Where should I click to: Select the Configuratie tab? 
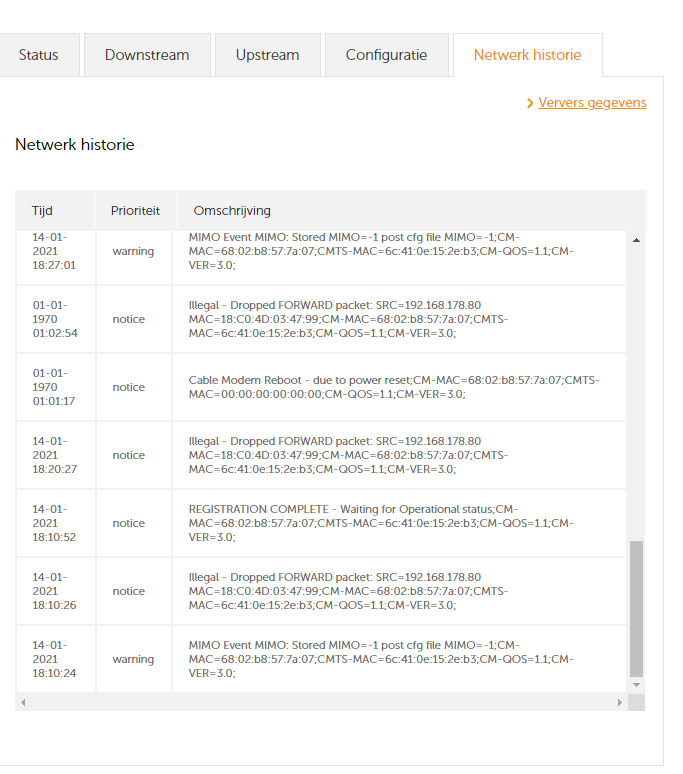(386, 55)
